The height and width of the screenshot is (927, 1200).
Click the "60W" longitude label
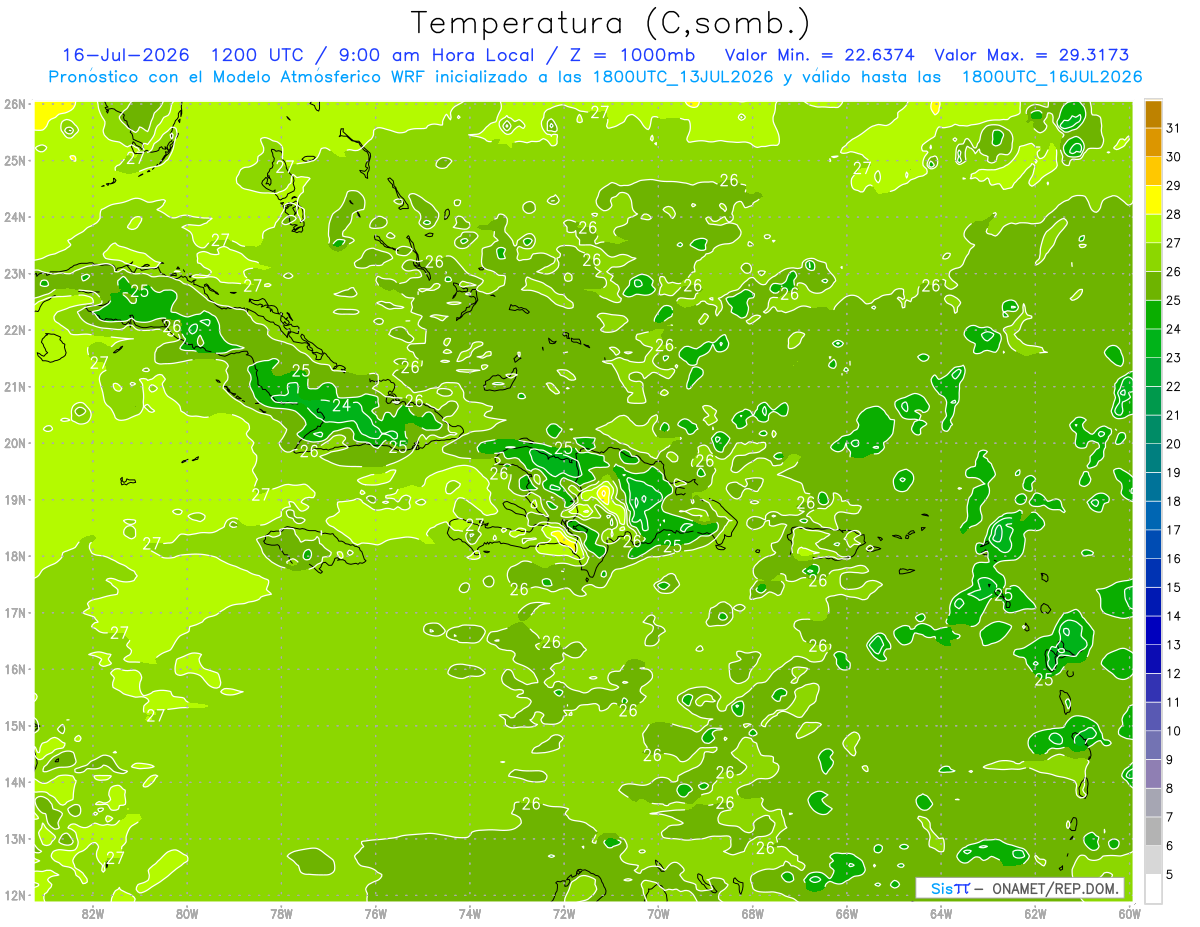(1129, 913)
